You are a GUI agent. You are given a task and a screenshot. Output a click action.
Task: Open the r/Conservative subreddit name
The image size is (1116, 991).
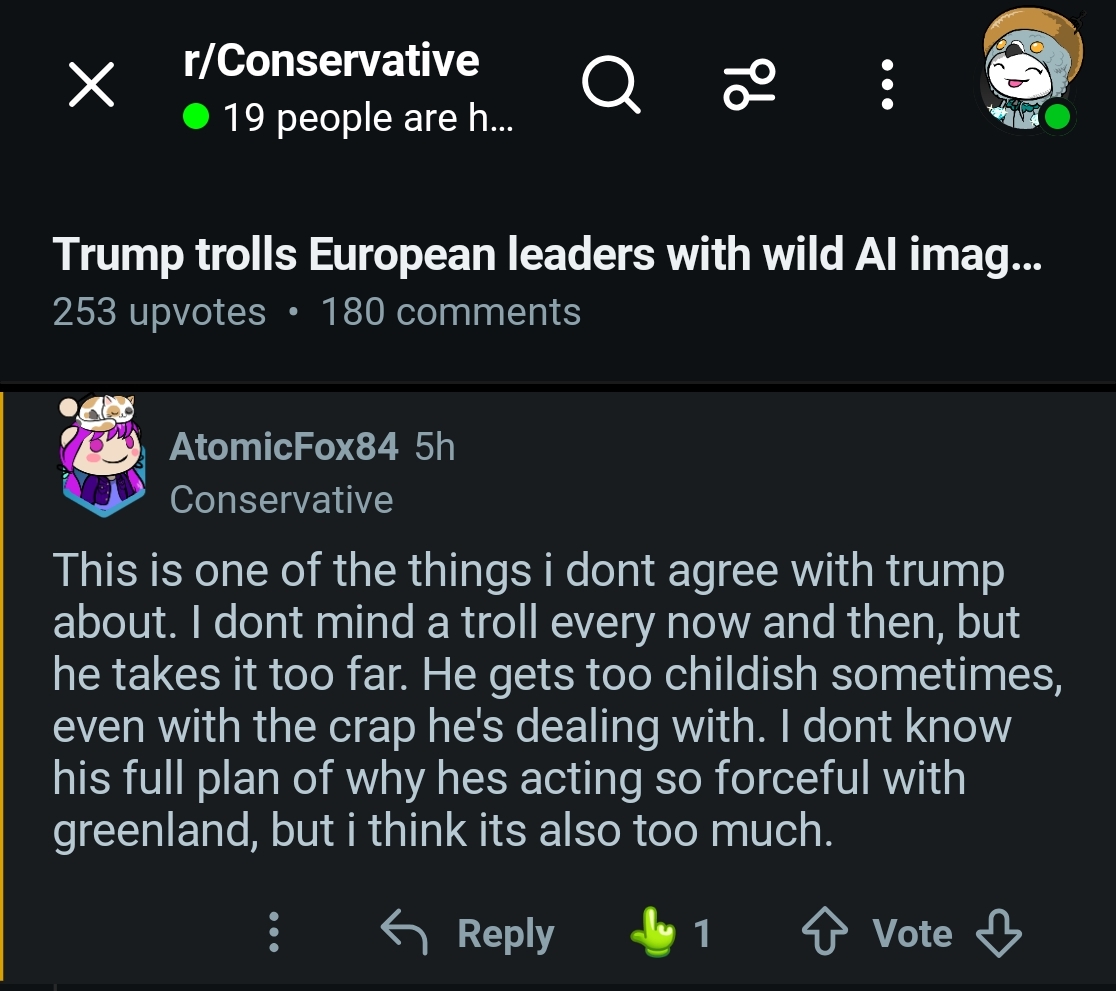coord(331,61)
